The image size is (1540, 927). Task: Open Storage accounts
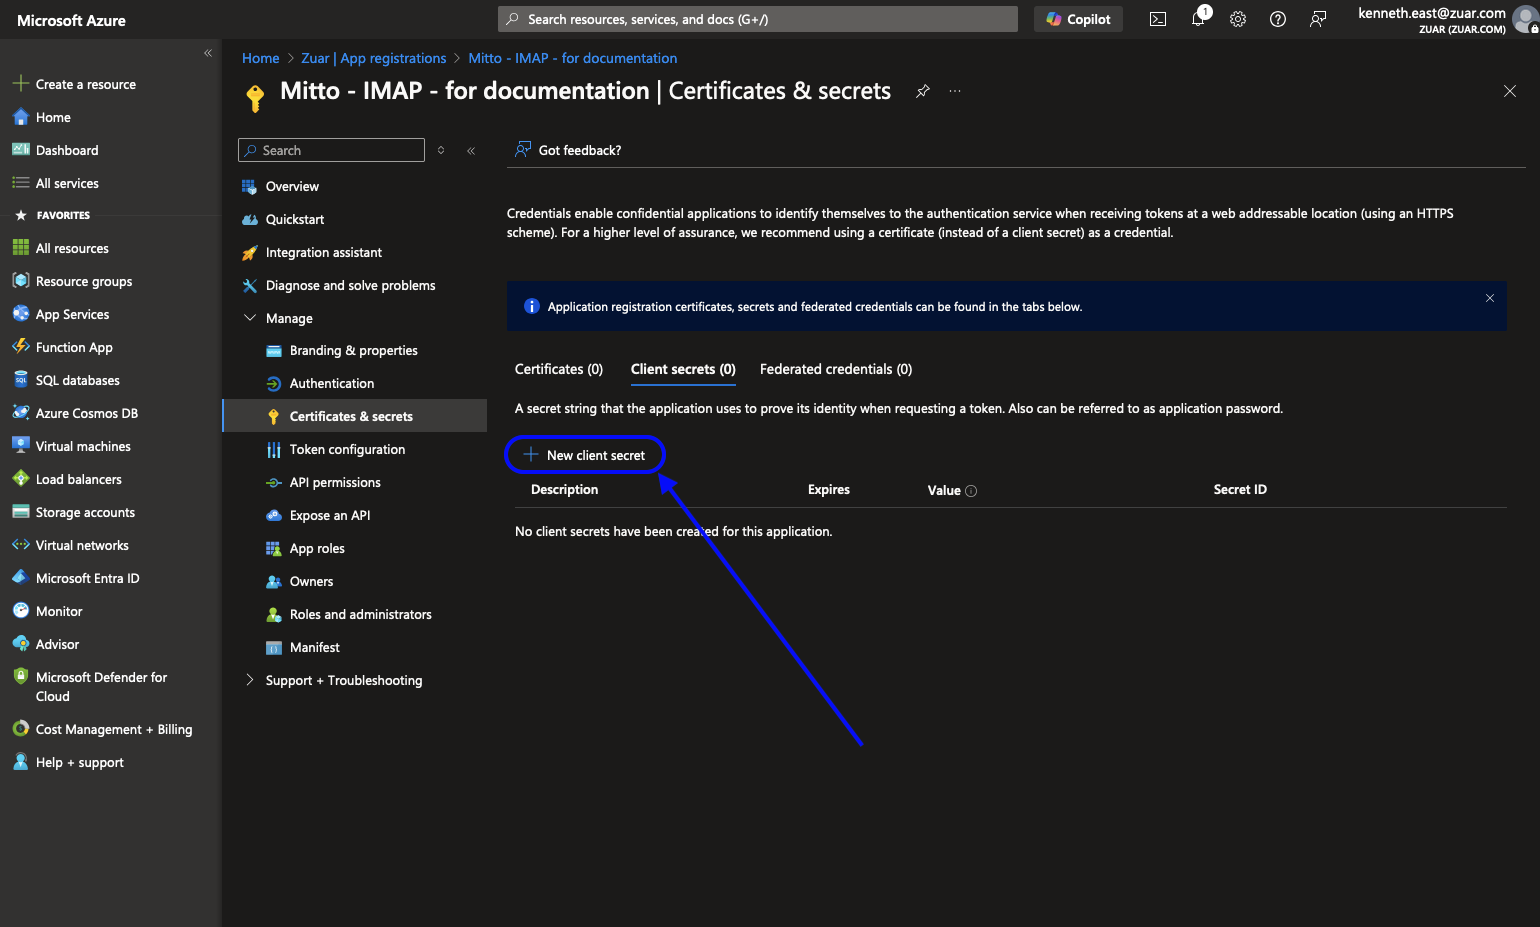[x=74, y=512]
